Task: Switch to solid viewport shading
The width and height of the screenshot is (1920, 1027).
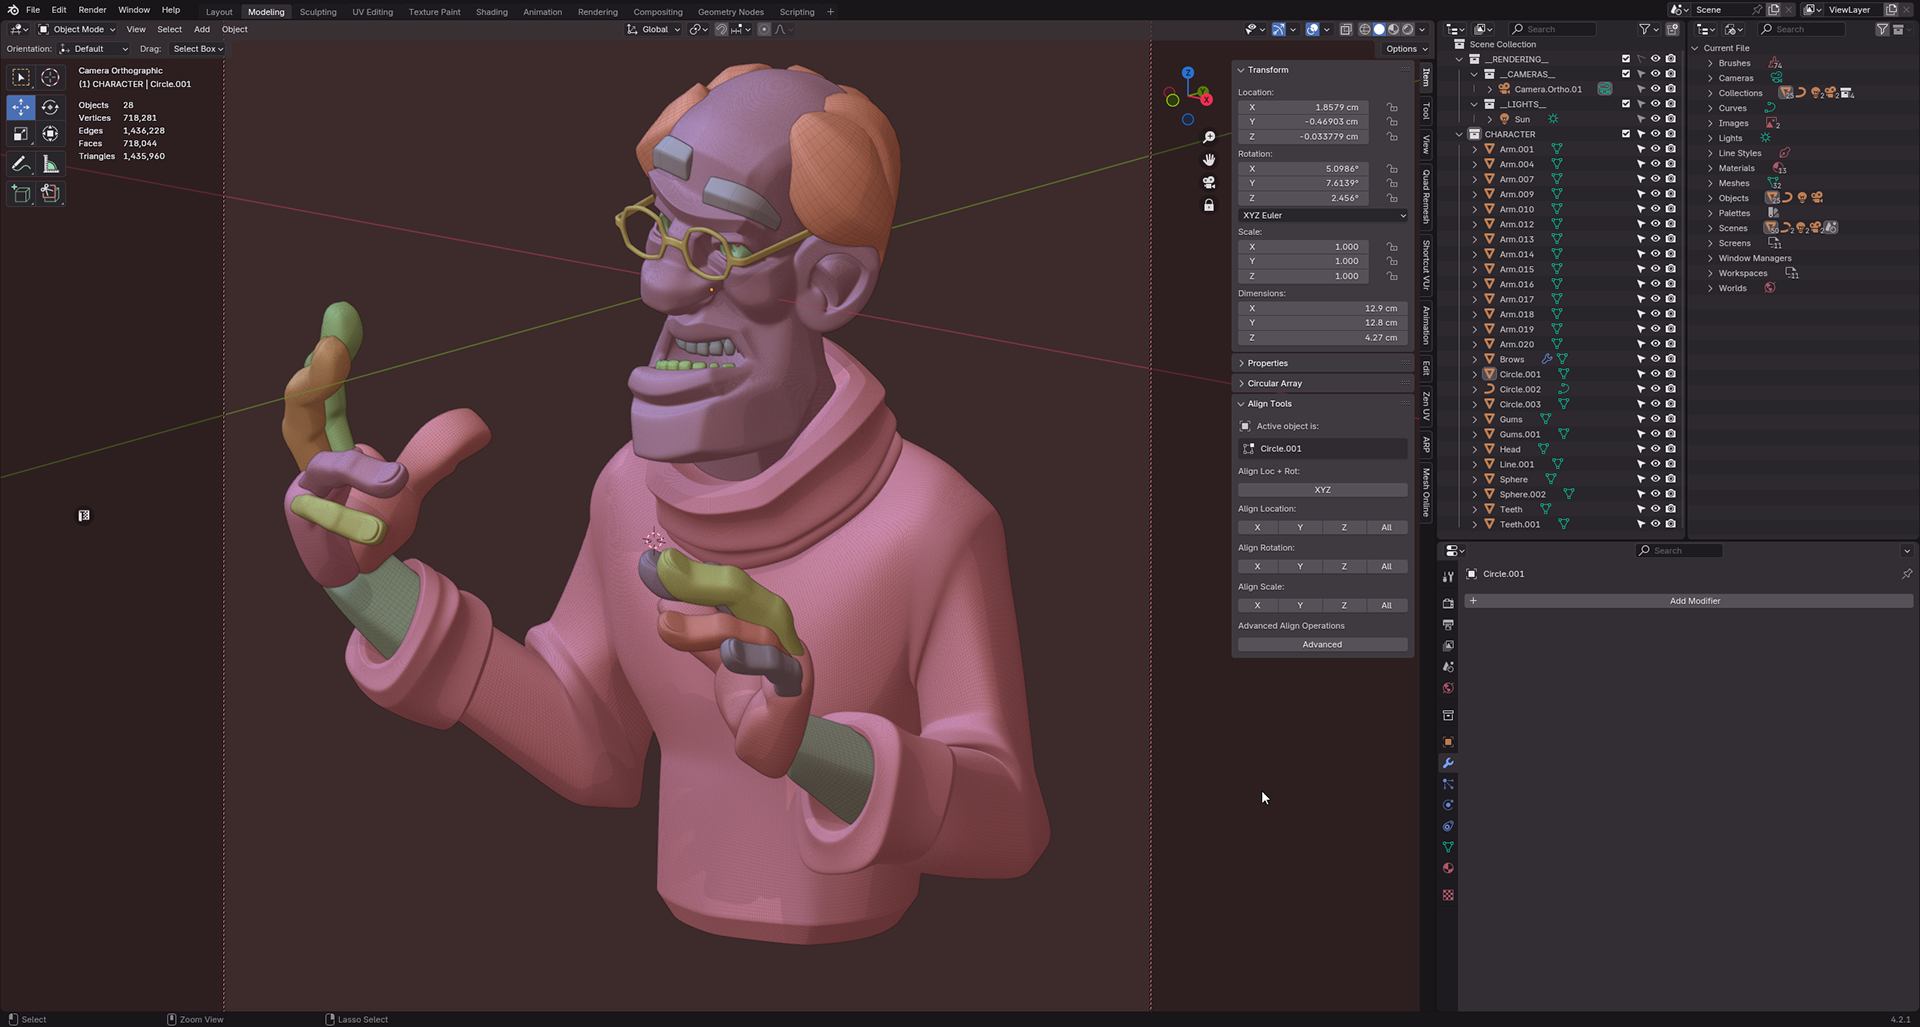Action: 1379,29
